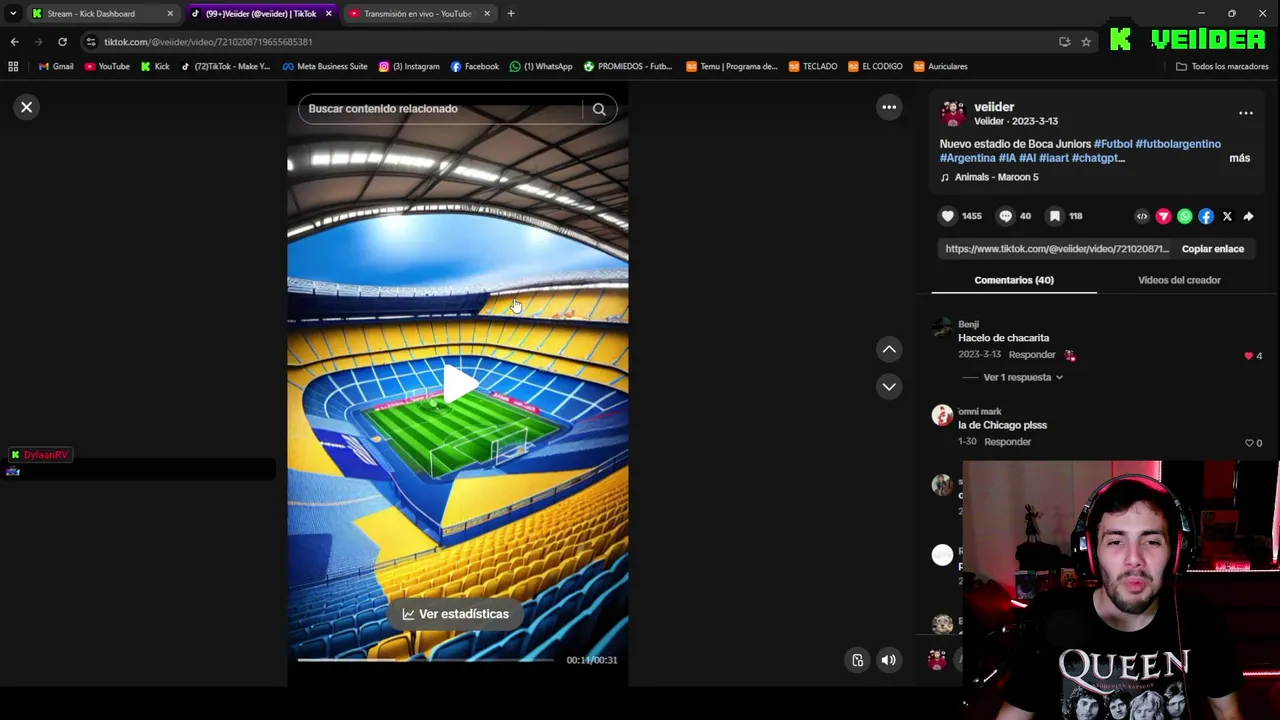Like omni mark's comment with the heart
This screenshot has height=720, width=1280.
(x=1249, y=443)
